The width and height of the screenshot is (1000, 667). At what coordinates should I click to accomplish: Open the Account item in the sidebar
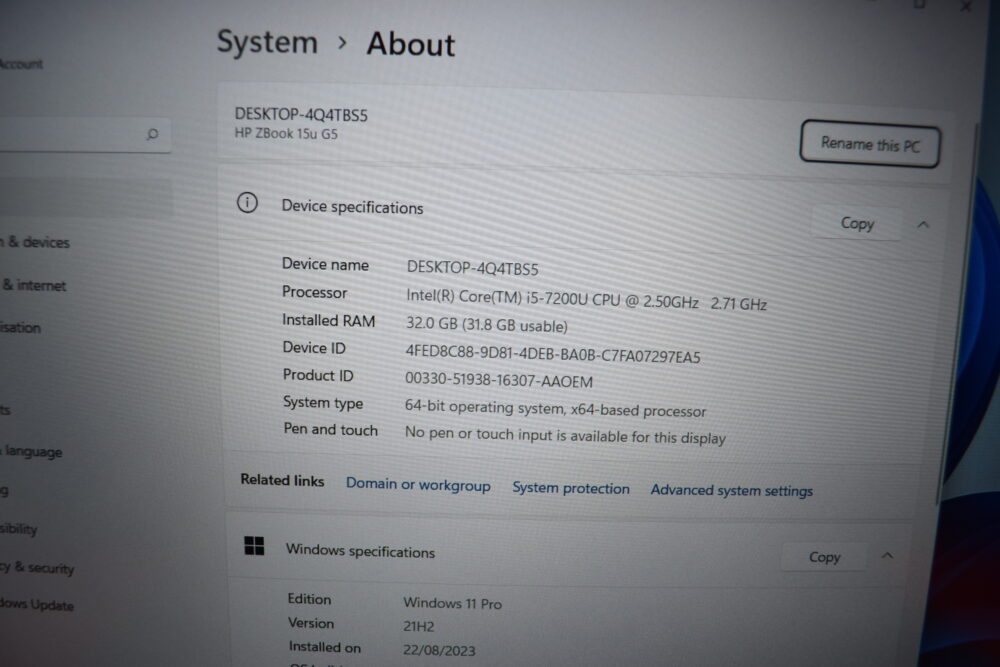click(21, 64)
